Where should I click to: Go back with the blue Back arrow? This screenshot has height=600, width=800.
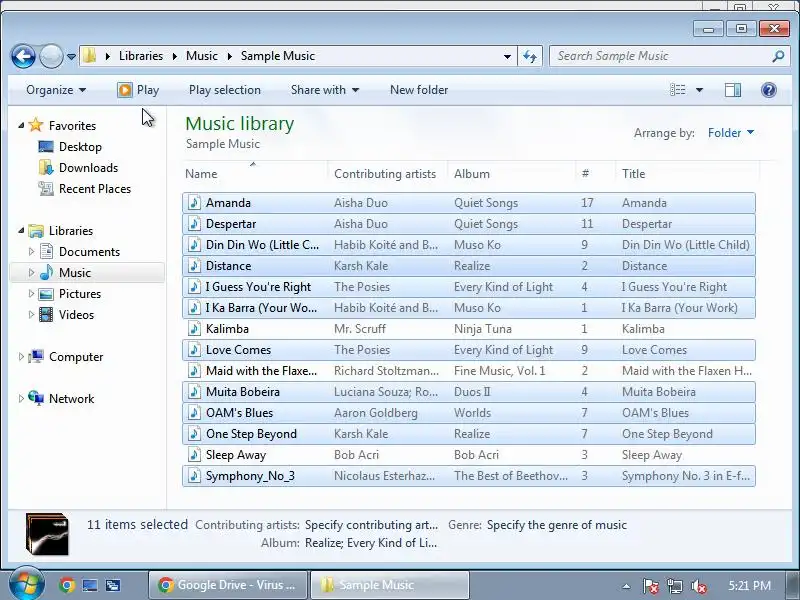pos(23,56)
